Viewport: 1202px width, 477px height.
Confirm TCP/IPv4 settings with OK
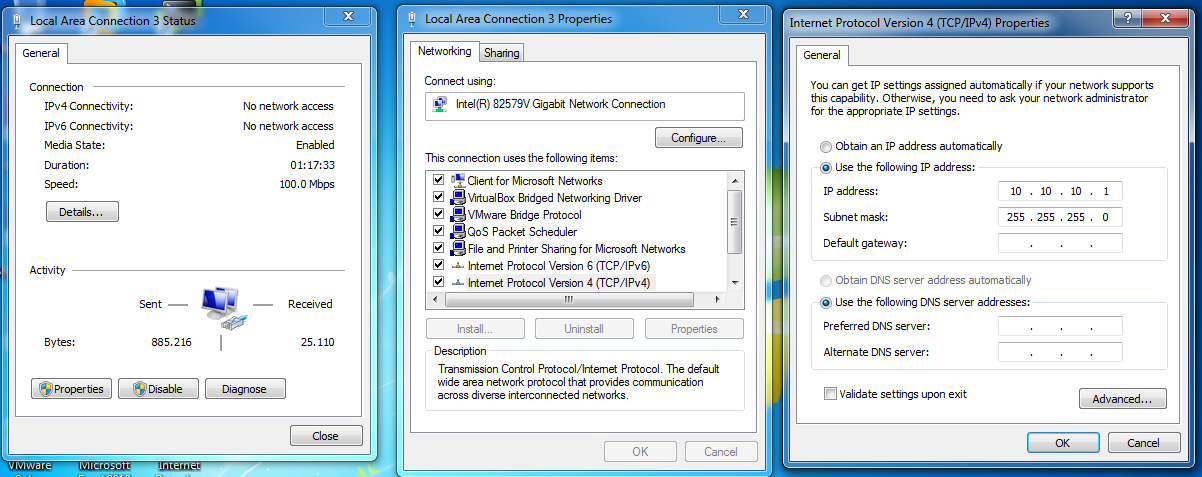coord(1063,442)
